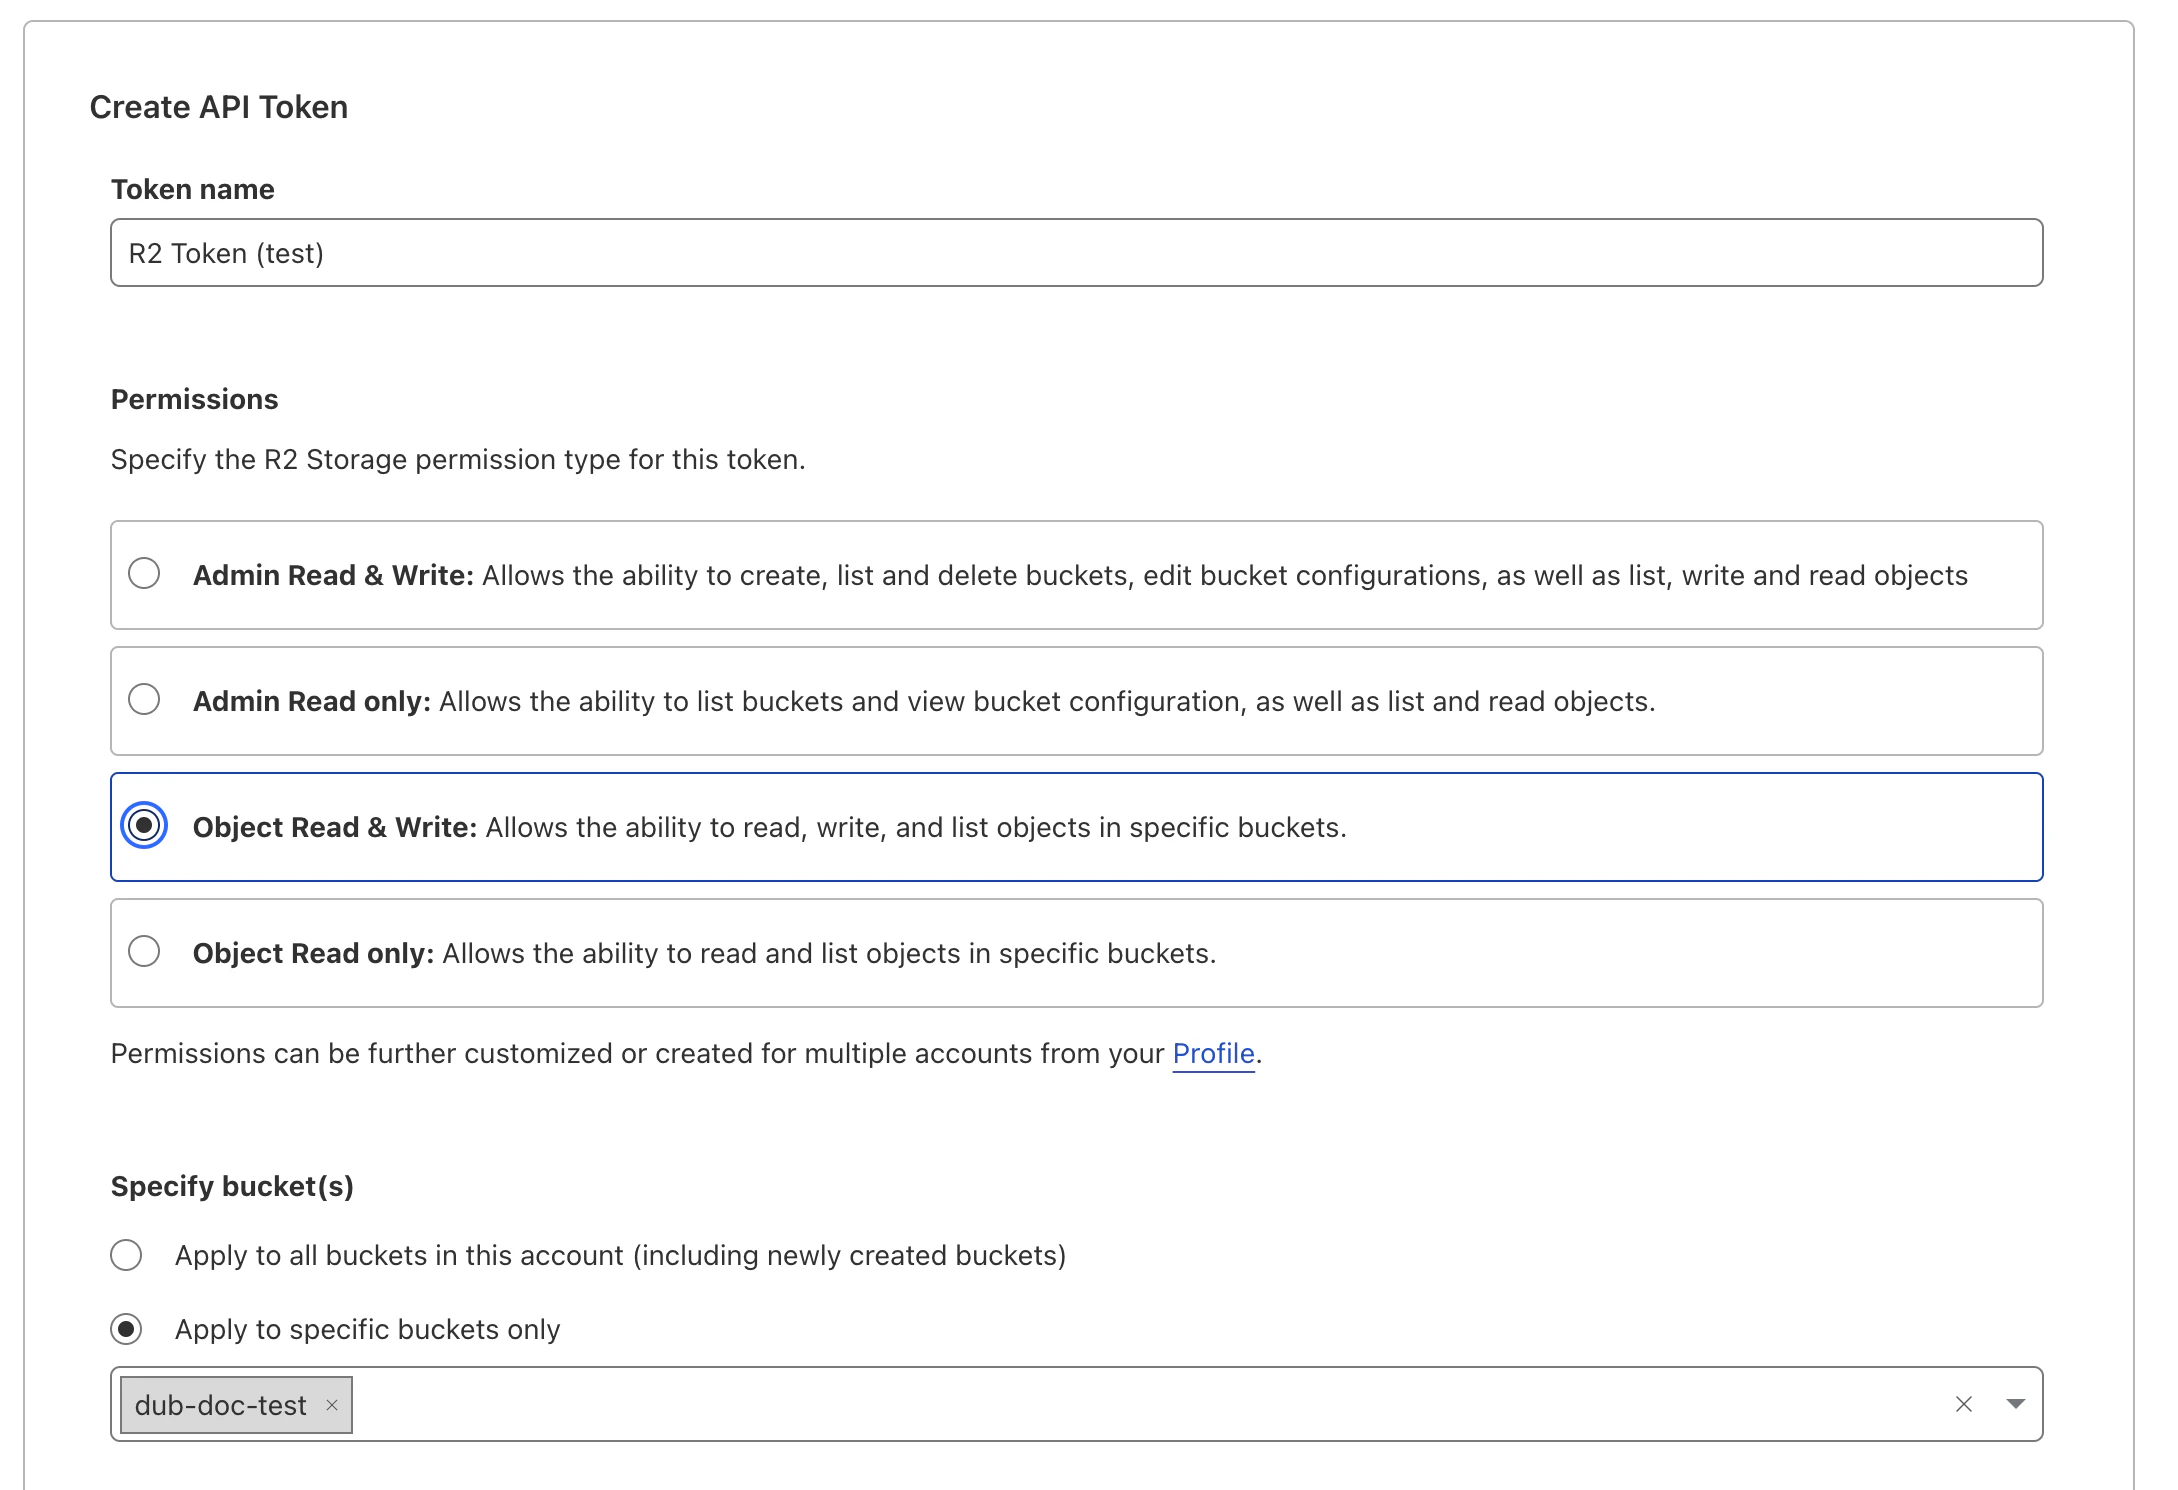This screenshot has height=1490, width=2178.
Task: Click the dub-doc-test bucket chip
Action: (x=220, y=1404)
